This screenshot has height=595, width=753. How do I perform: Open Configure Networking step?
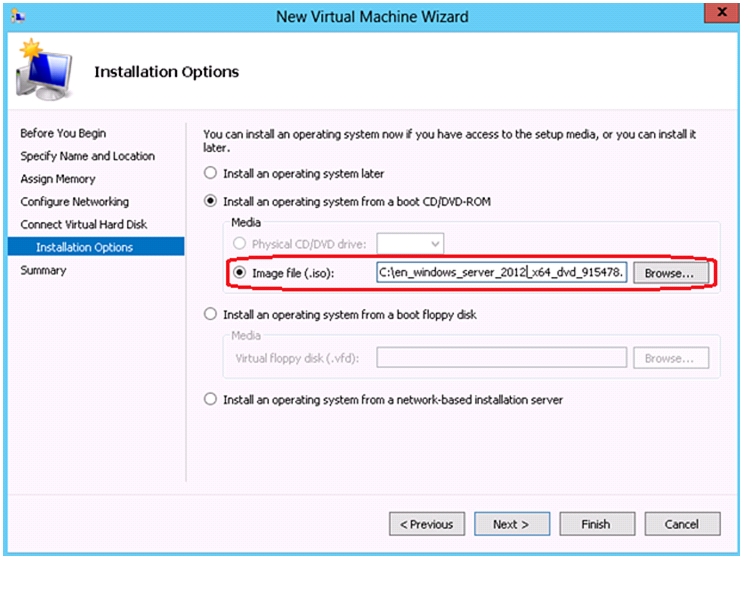point(74,202)
